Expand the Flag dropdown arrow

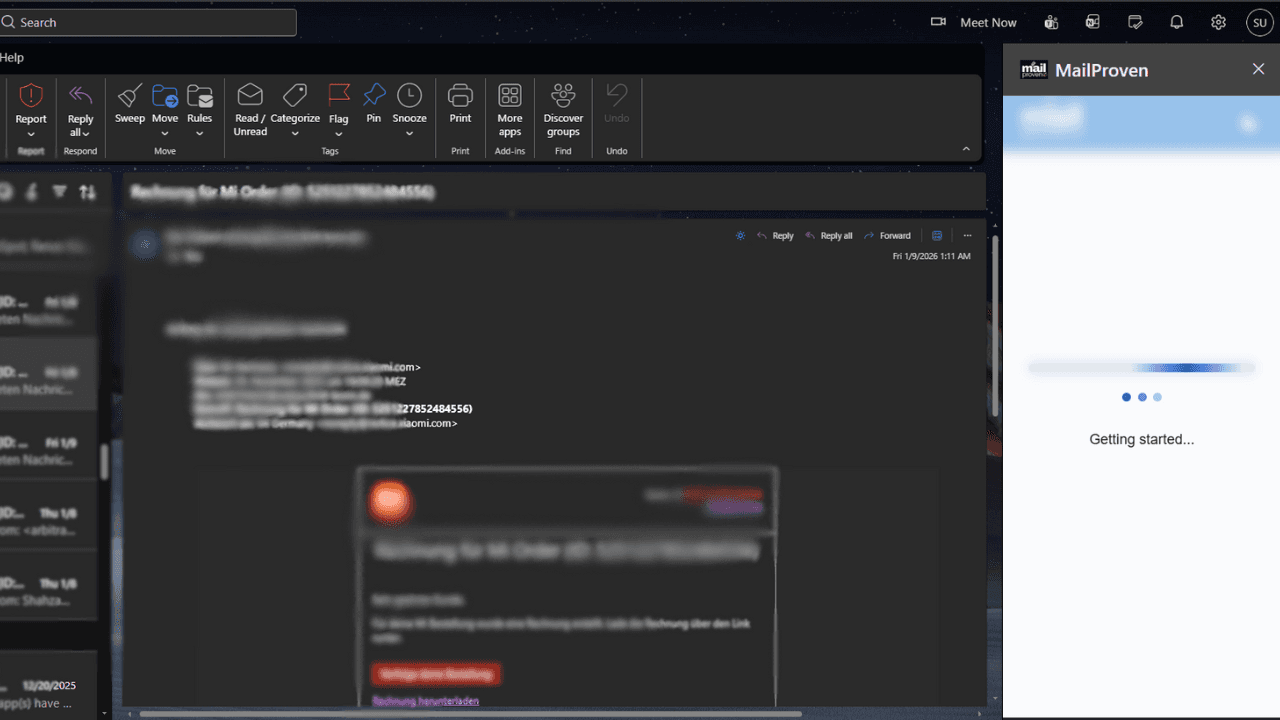click(x=339, y=134)
